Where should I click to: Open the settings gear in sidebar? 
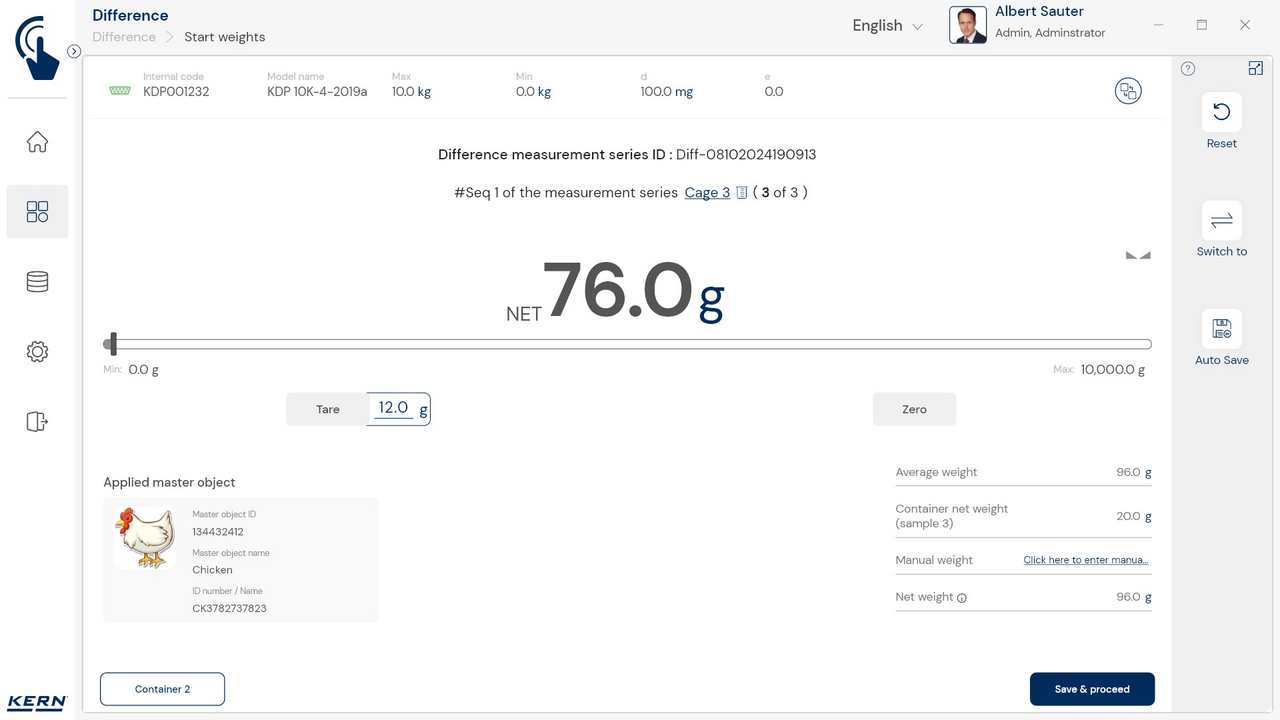pos(37,352)
